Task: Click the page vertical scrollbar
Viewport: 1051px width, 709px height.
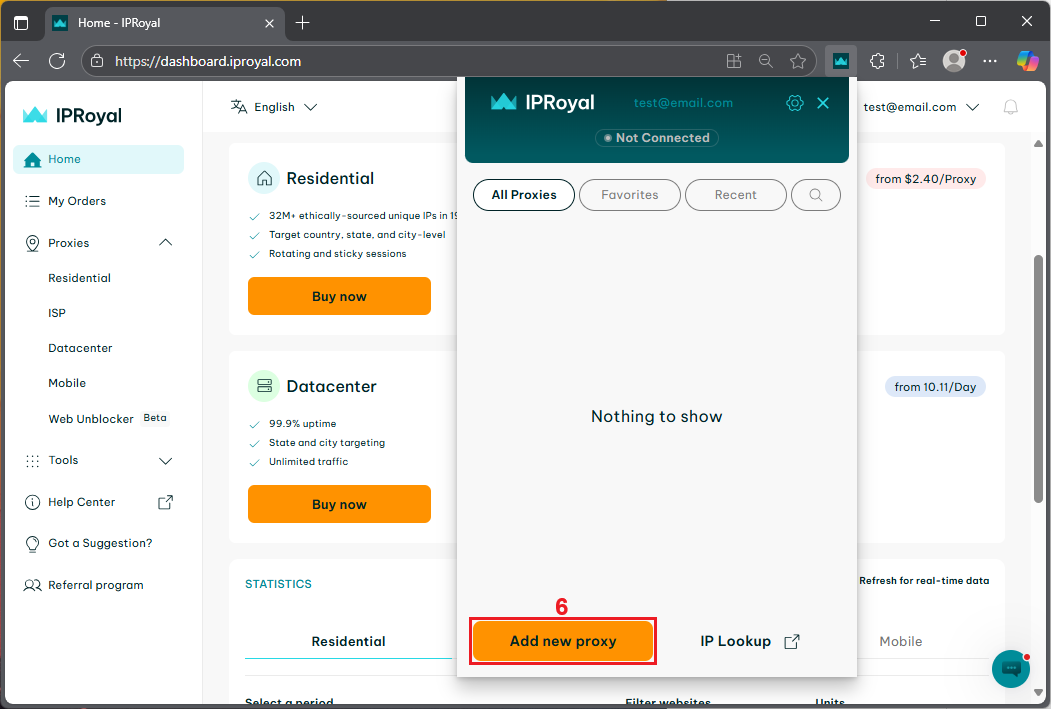Action: (1038, 379)
